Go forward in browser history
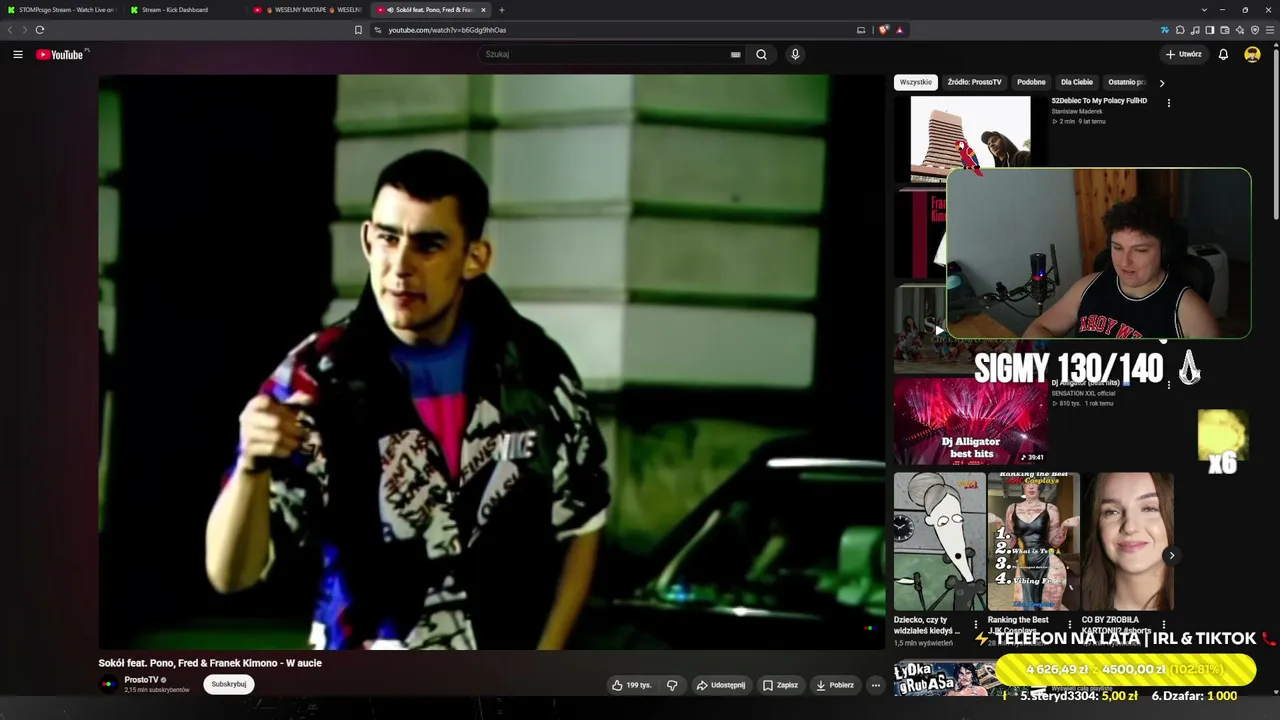The height and width of the screenshot is (720, 1280). [25, 30]
